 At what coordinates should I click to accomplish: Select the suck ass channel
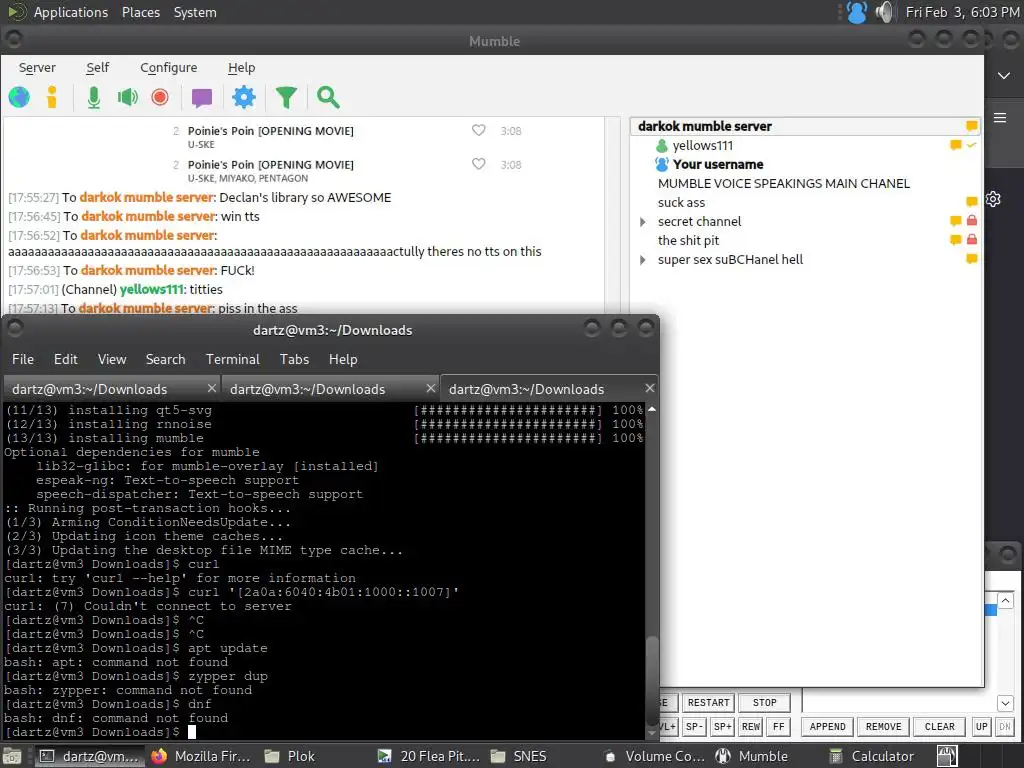point(681,202)
